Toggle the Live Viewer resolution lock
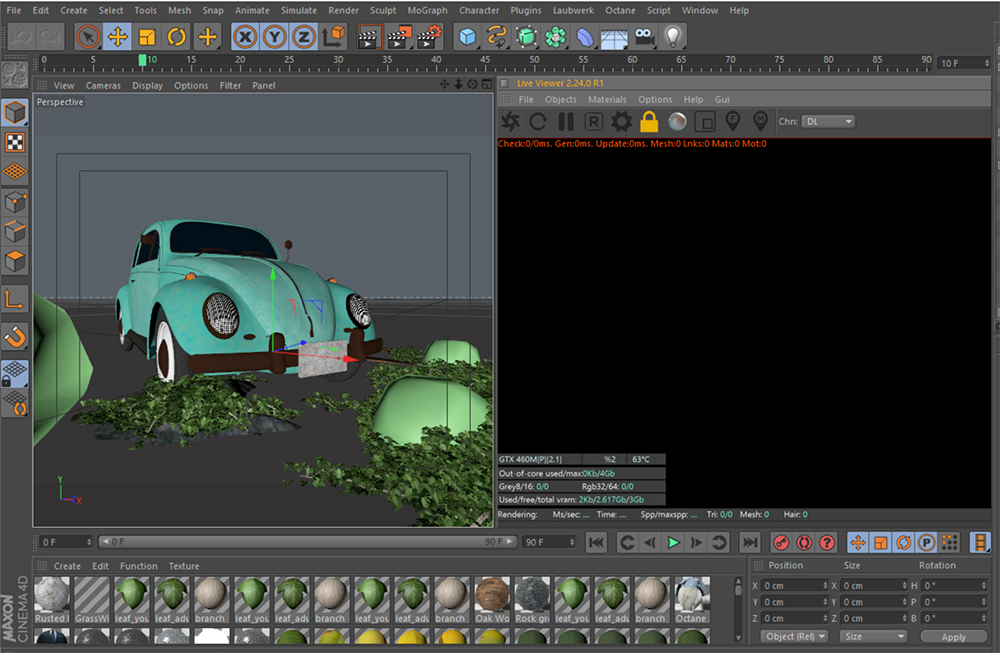 pos(649,122)
